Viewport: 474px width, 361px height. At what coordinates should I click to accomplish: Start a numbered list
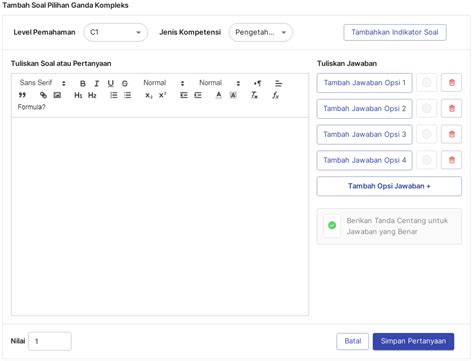pos(114,95)
